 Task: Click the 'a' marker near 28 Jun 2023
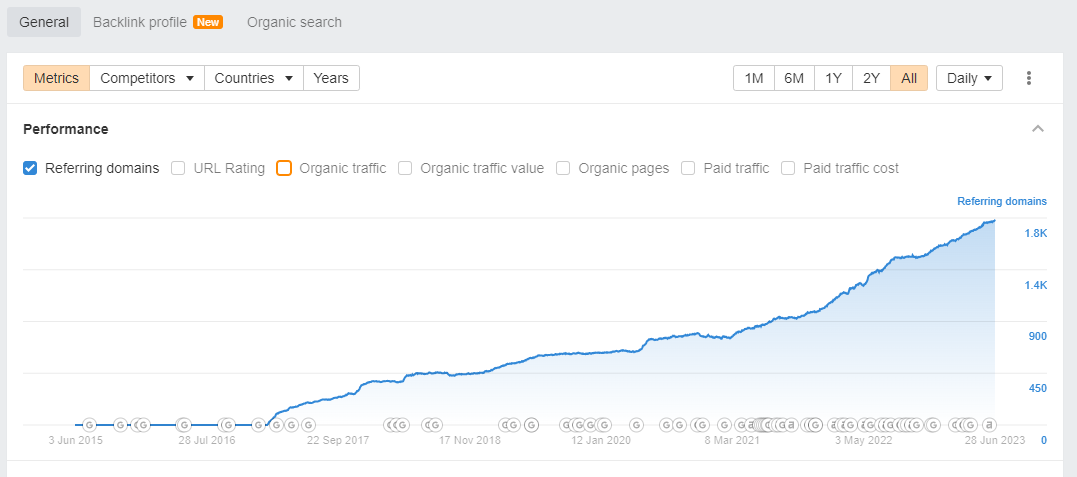click(x=989, y=424)
